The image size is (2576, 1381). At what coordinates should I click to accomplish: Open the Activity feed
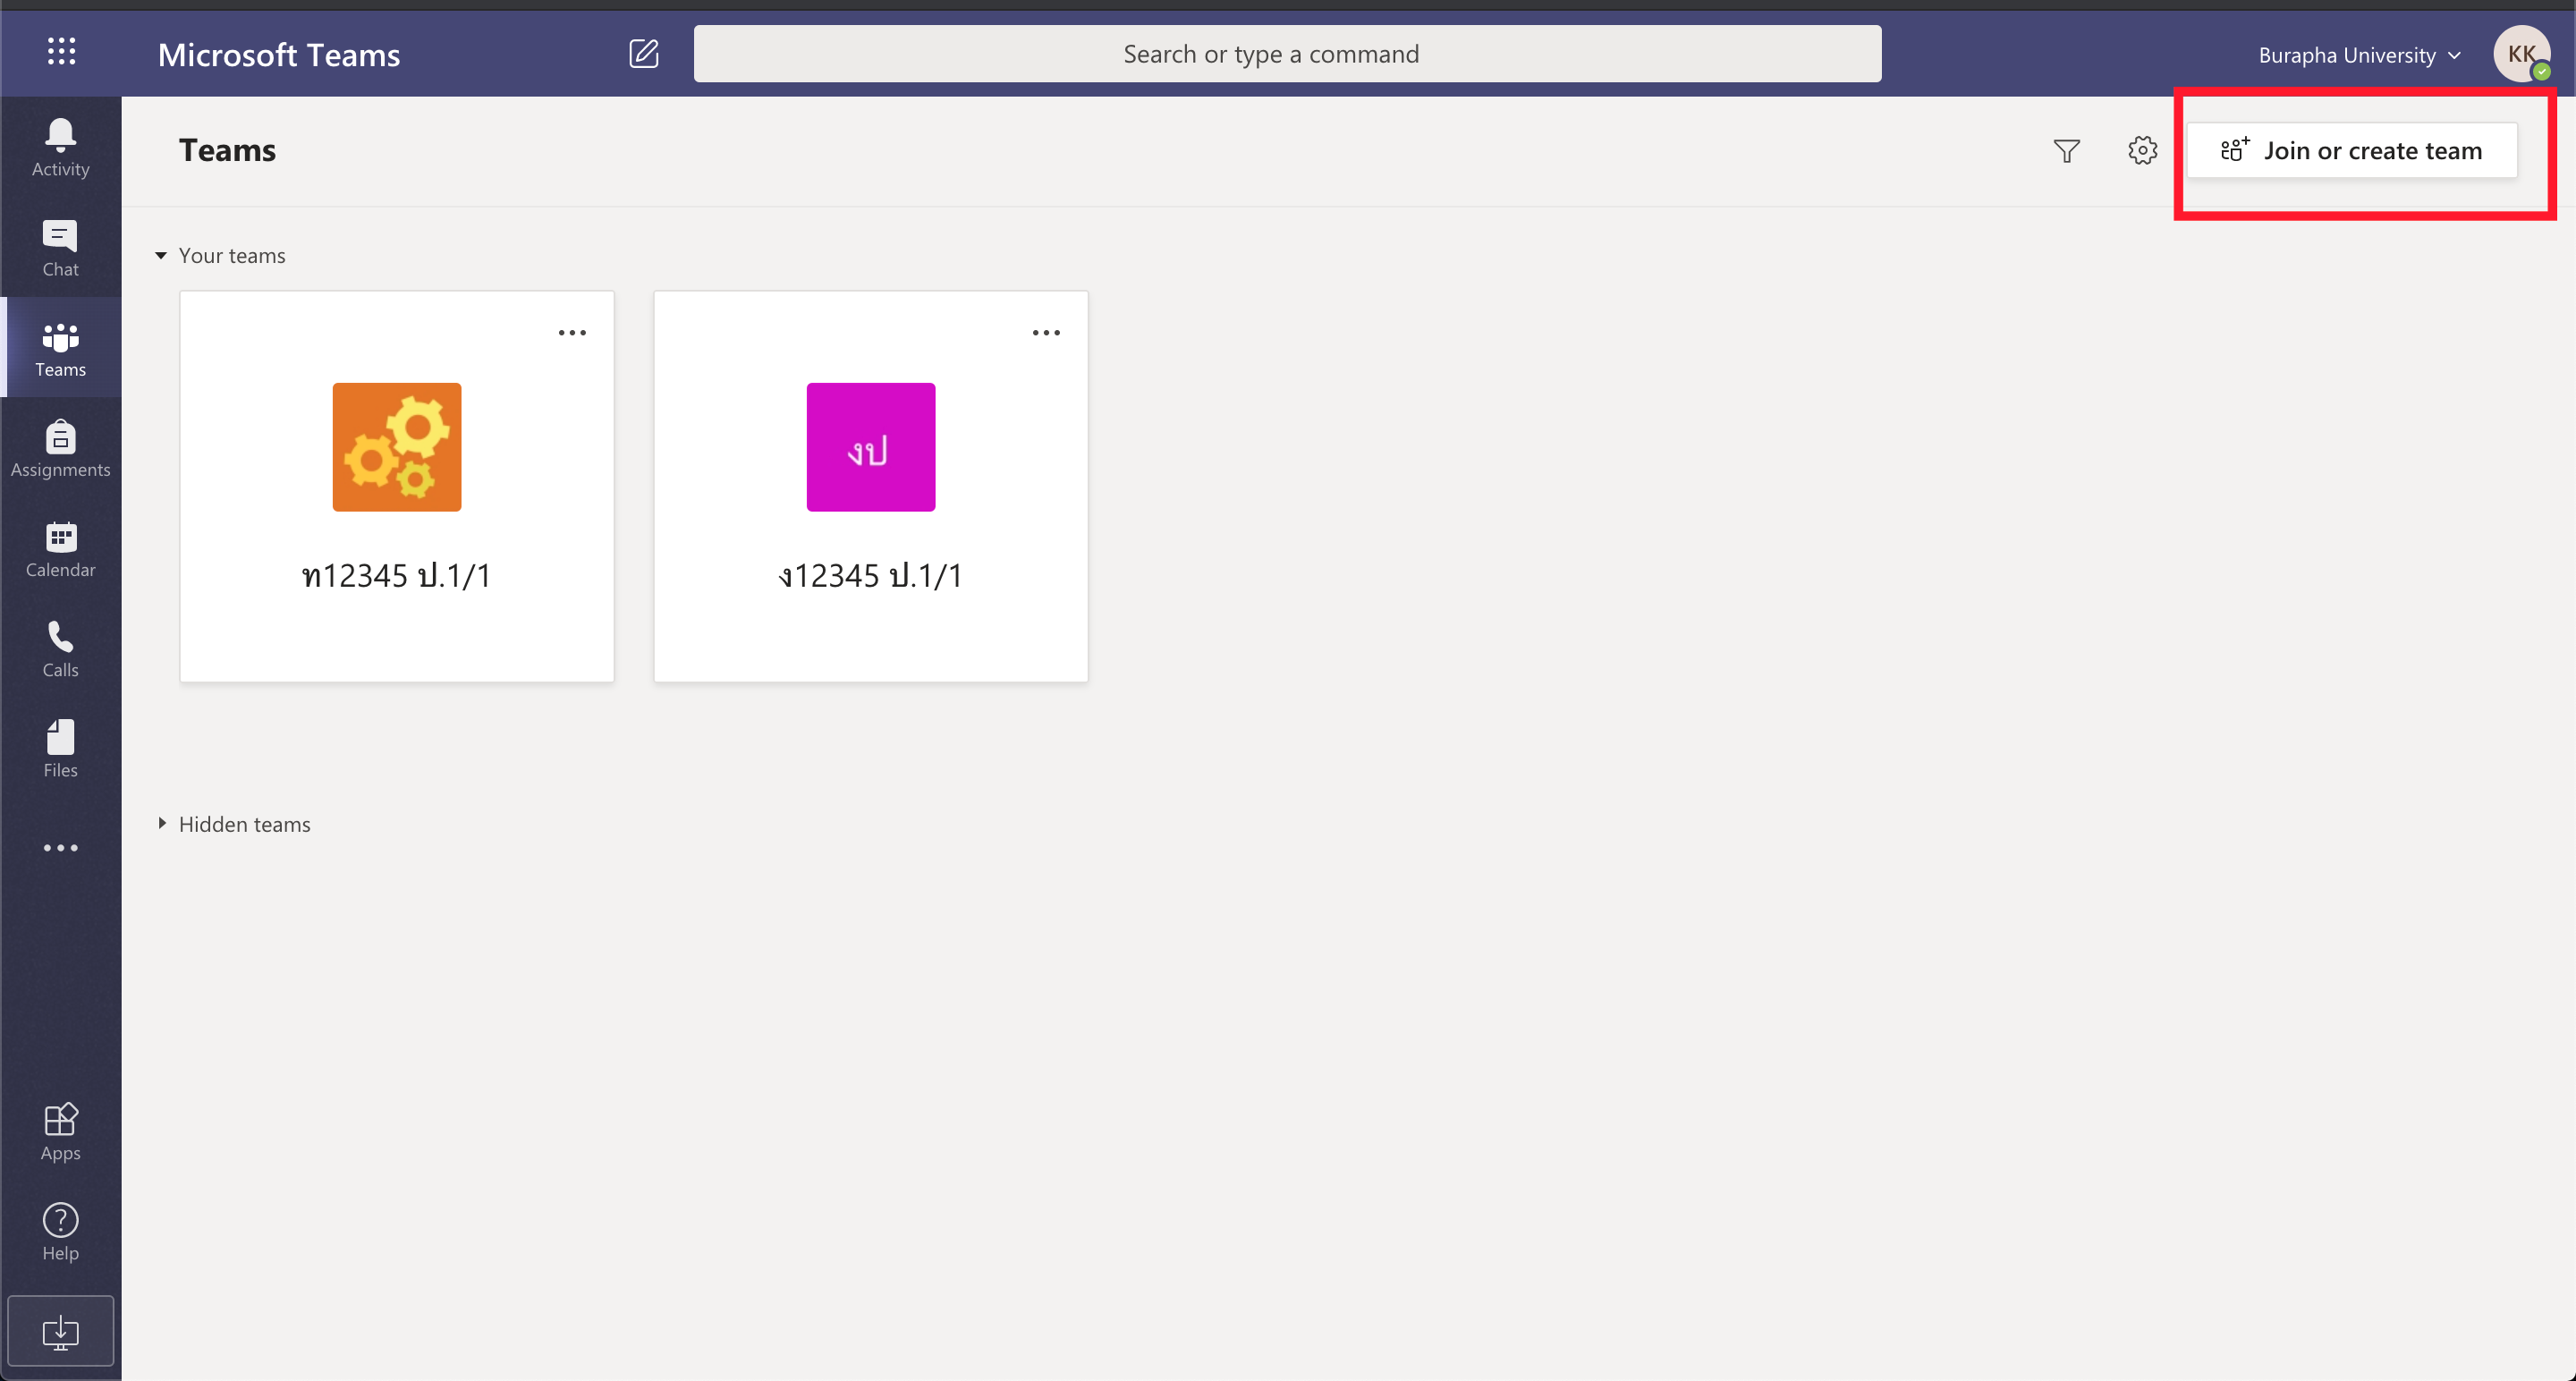(x=60, y=147)
